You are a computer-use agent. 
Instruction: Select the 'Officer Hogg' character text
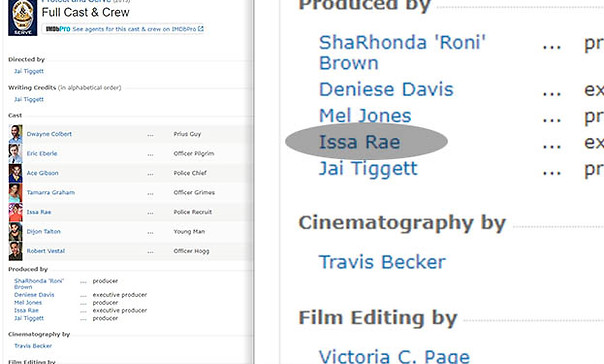coord(191,251)
